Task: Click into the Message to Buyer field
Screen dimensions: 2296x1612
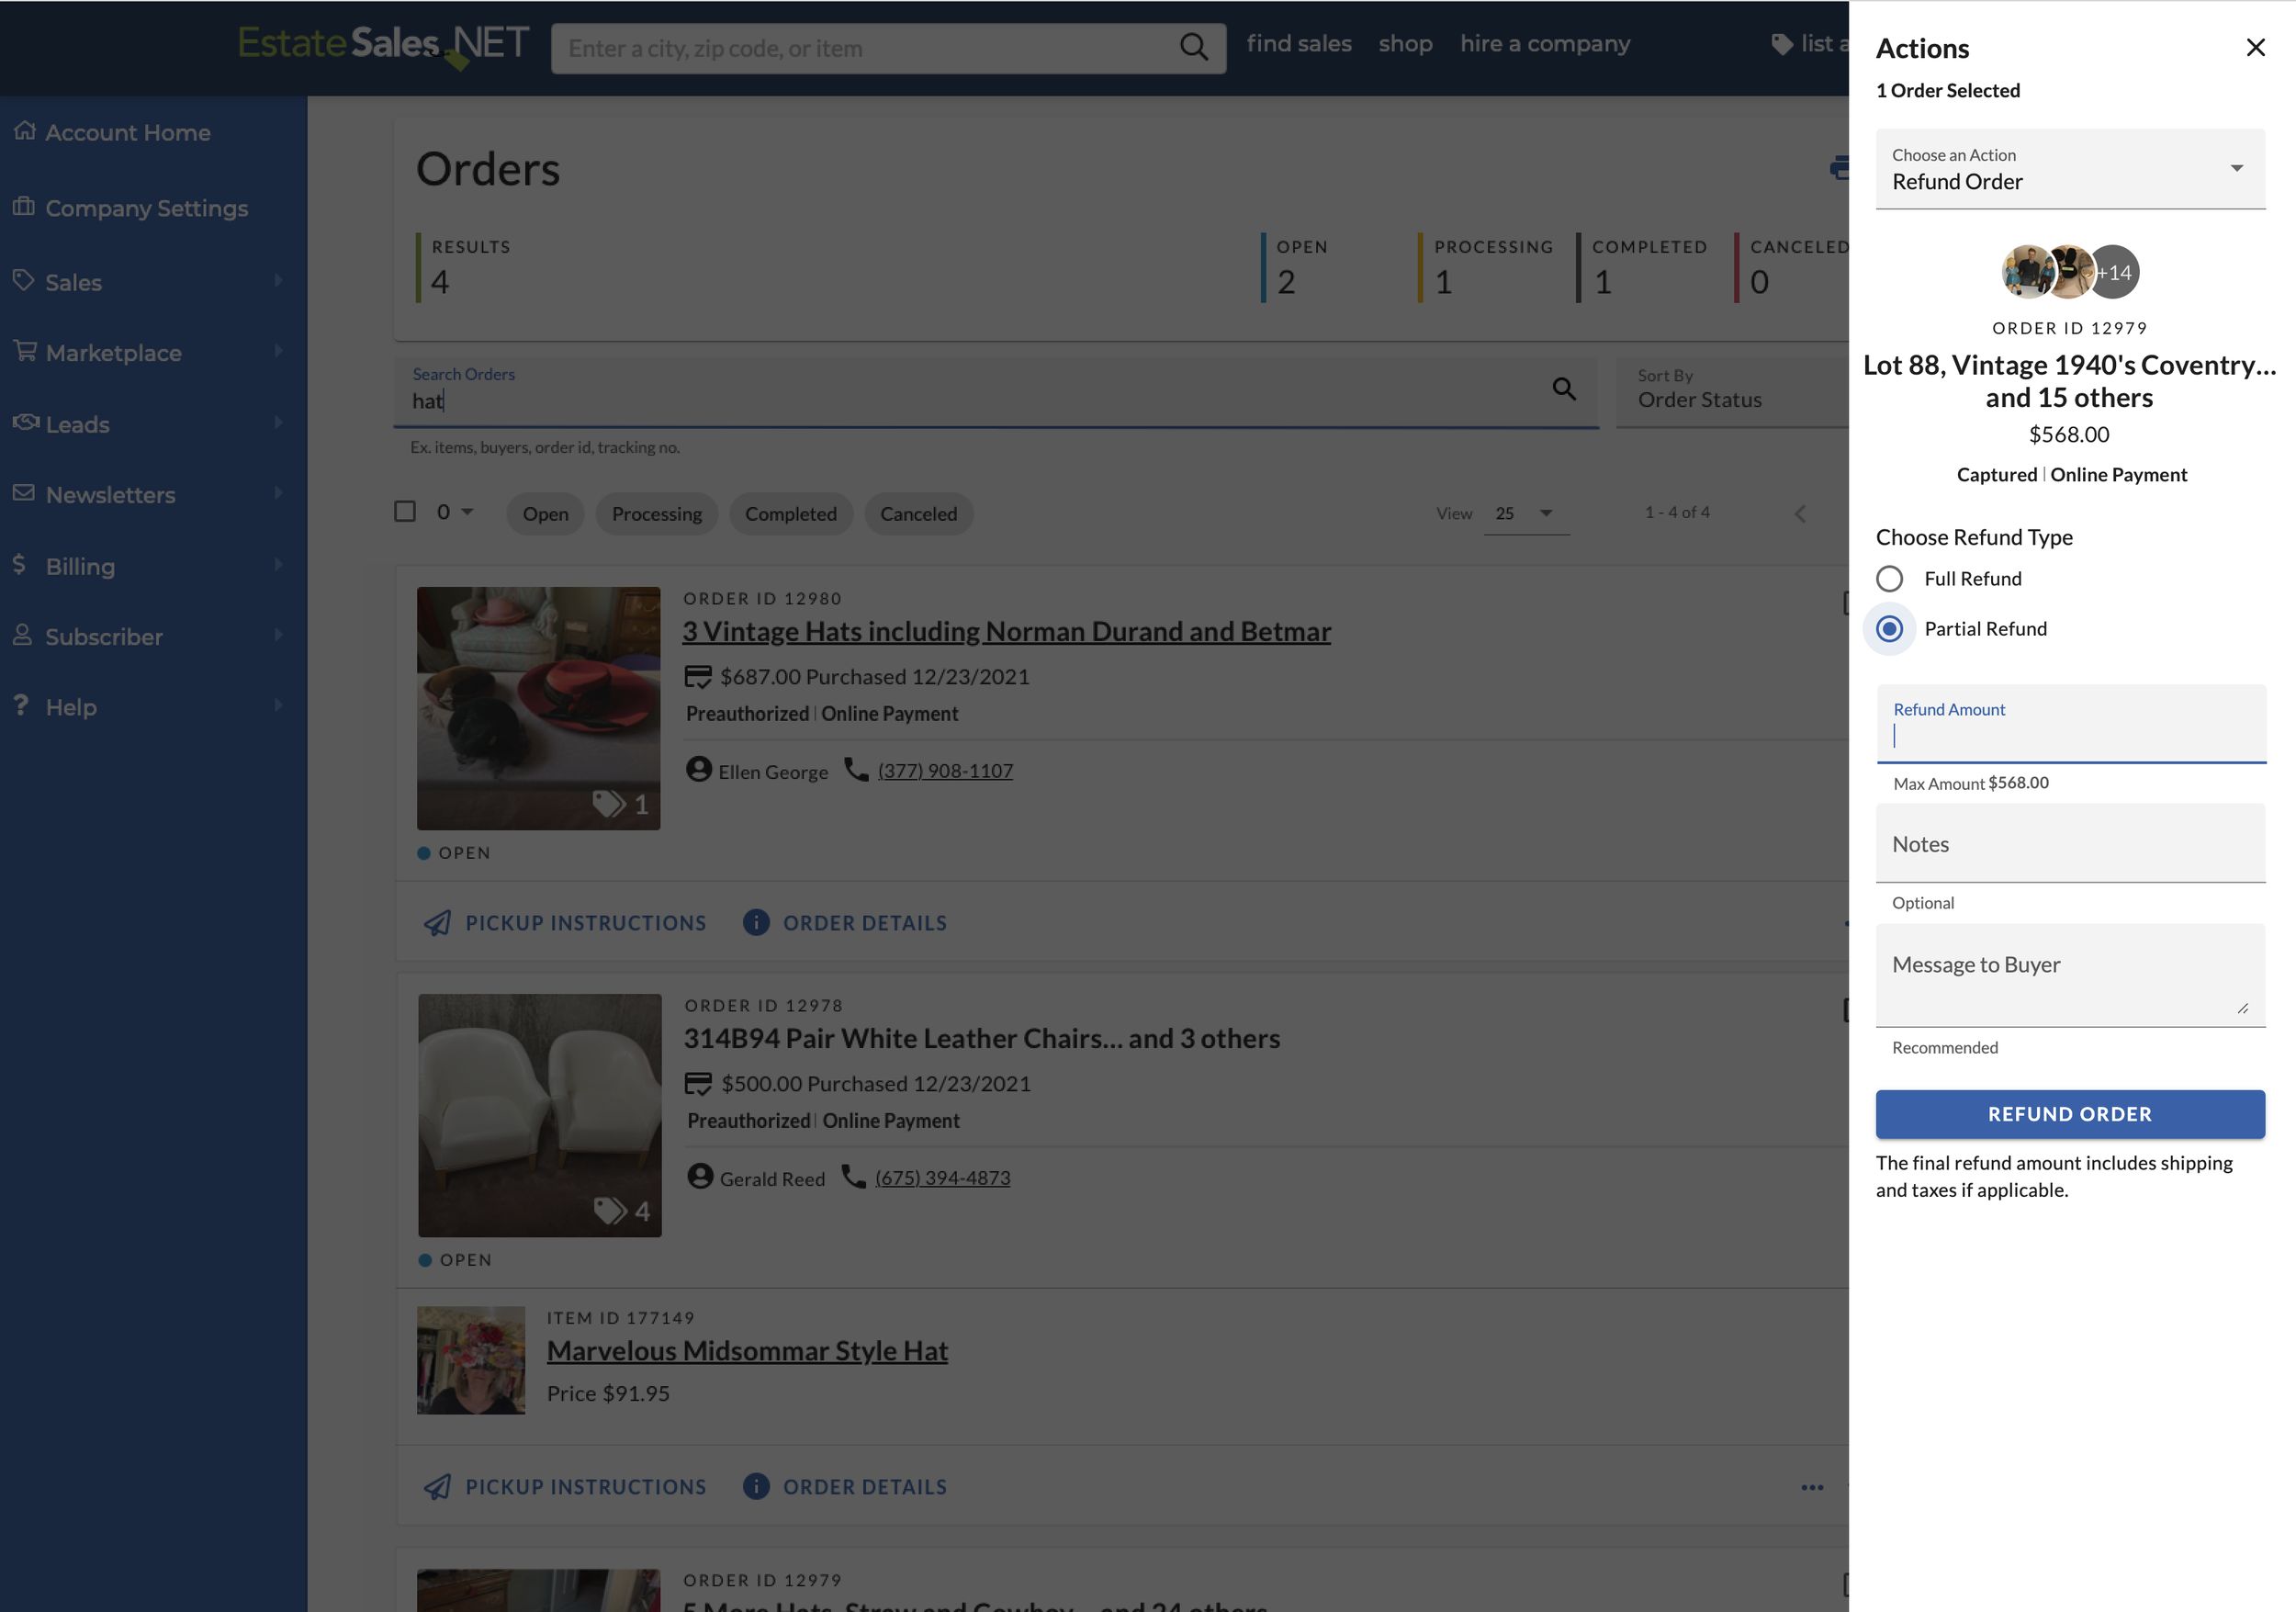Action: [x=2070, y=976]
